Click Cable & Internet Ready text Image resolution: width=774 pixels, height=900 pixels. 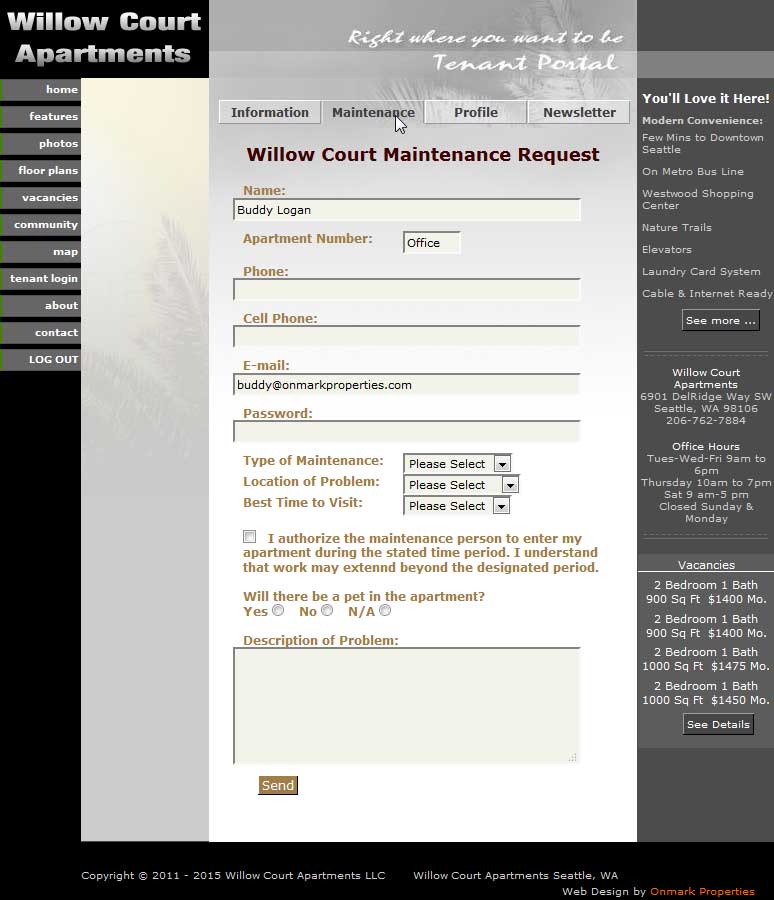coord(707,293)
